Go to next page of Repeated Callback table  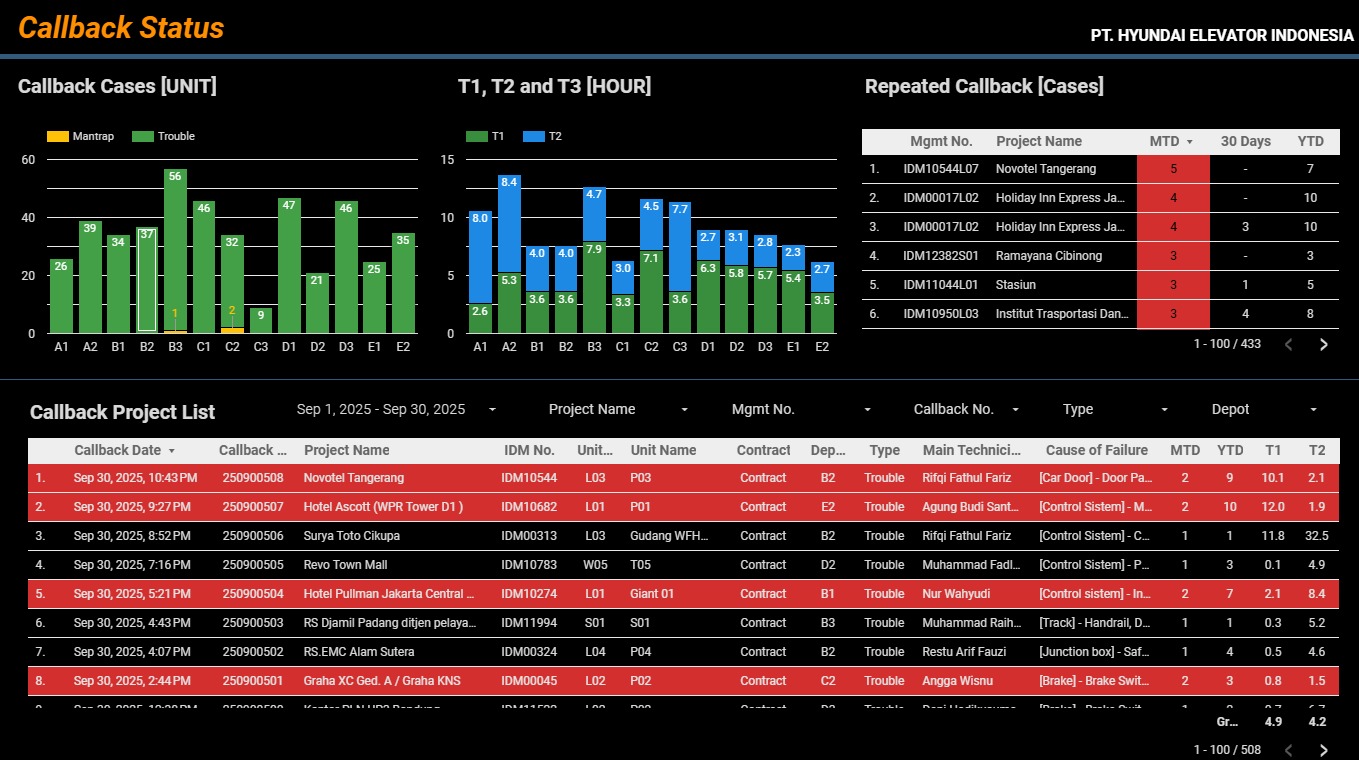click(1324, 345)
